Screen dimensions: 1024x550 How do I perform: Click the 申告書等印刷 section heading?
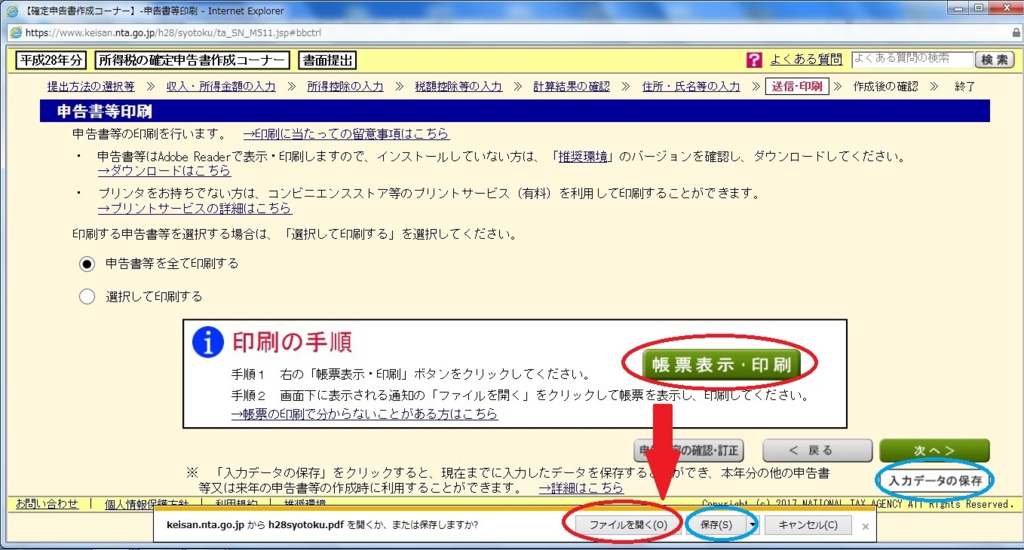point(104,111)
